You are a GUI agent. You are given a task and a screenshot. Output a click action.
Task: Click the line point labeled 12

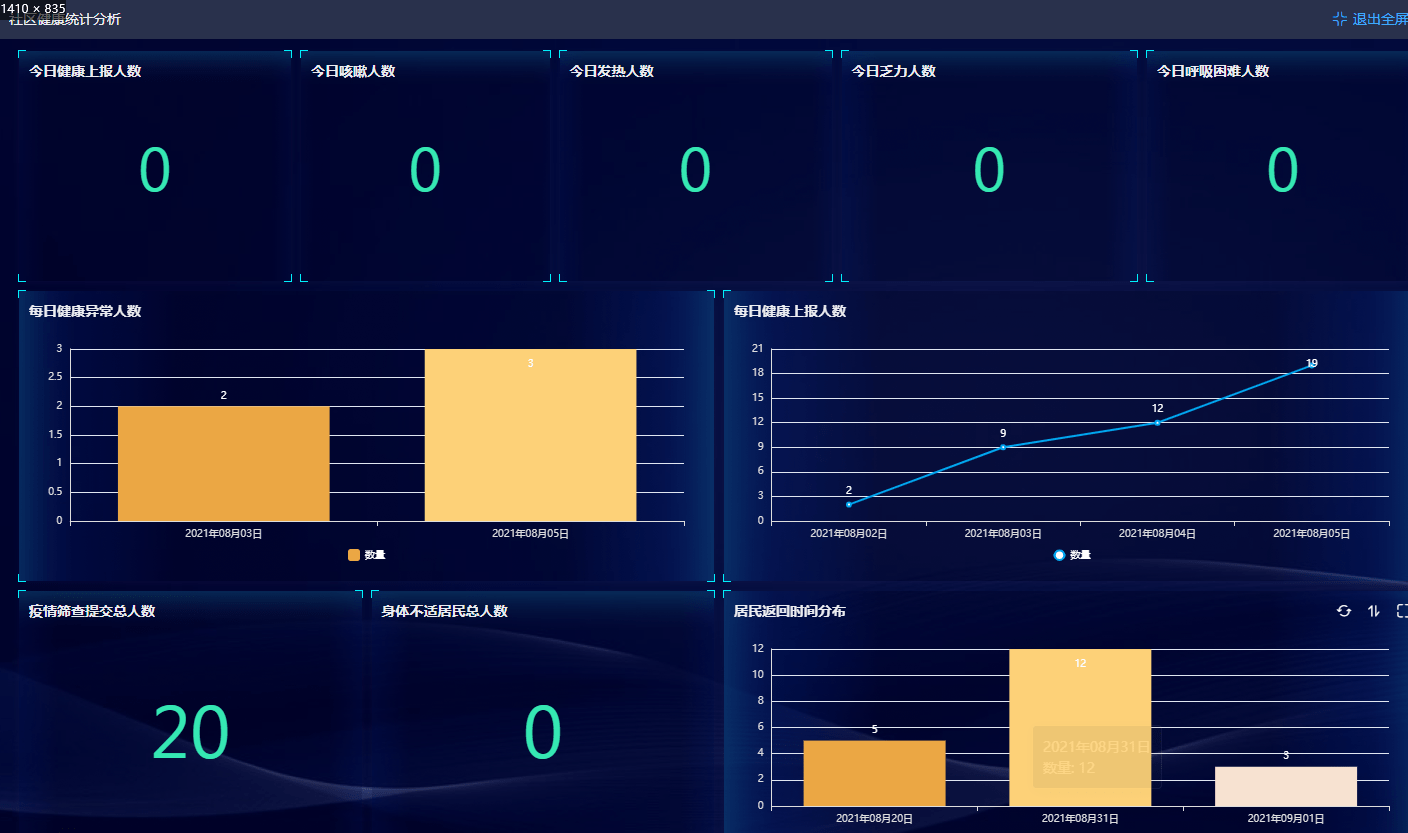pyautogui.click(x=1157, y=422)
